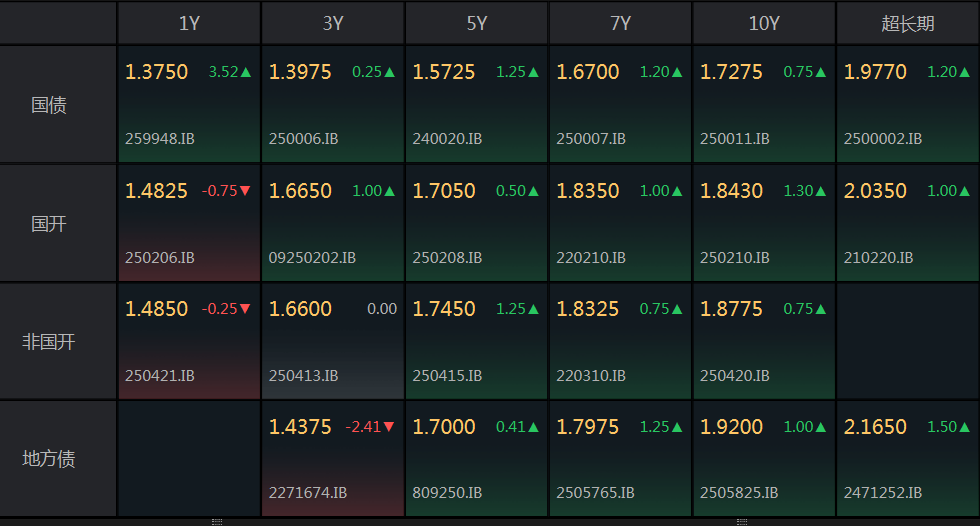Select the 国开 row label
Image resolution: width=980 pixels, height=526 pixels.
click(x=49, y=224)
